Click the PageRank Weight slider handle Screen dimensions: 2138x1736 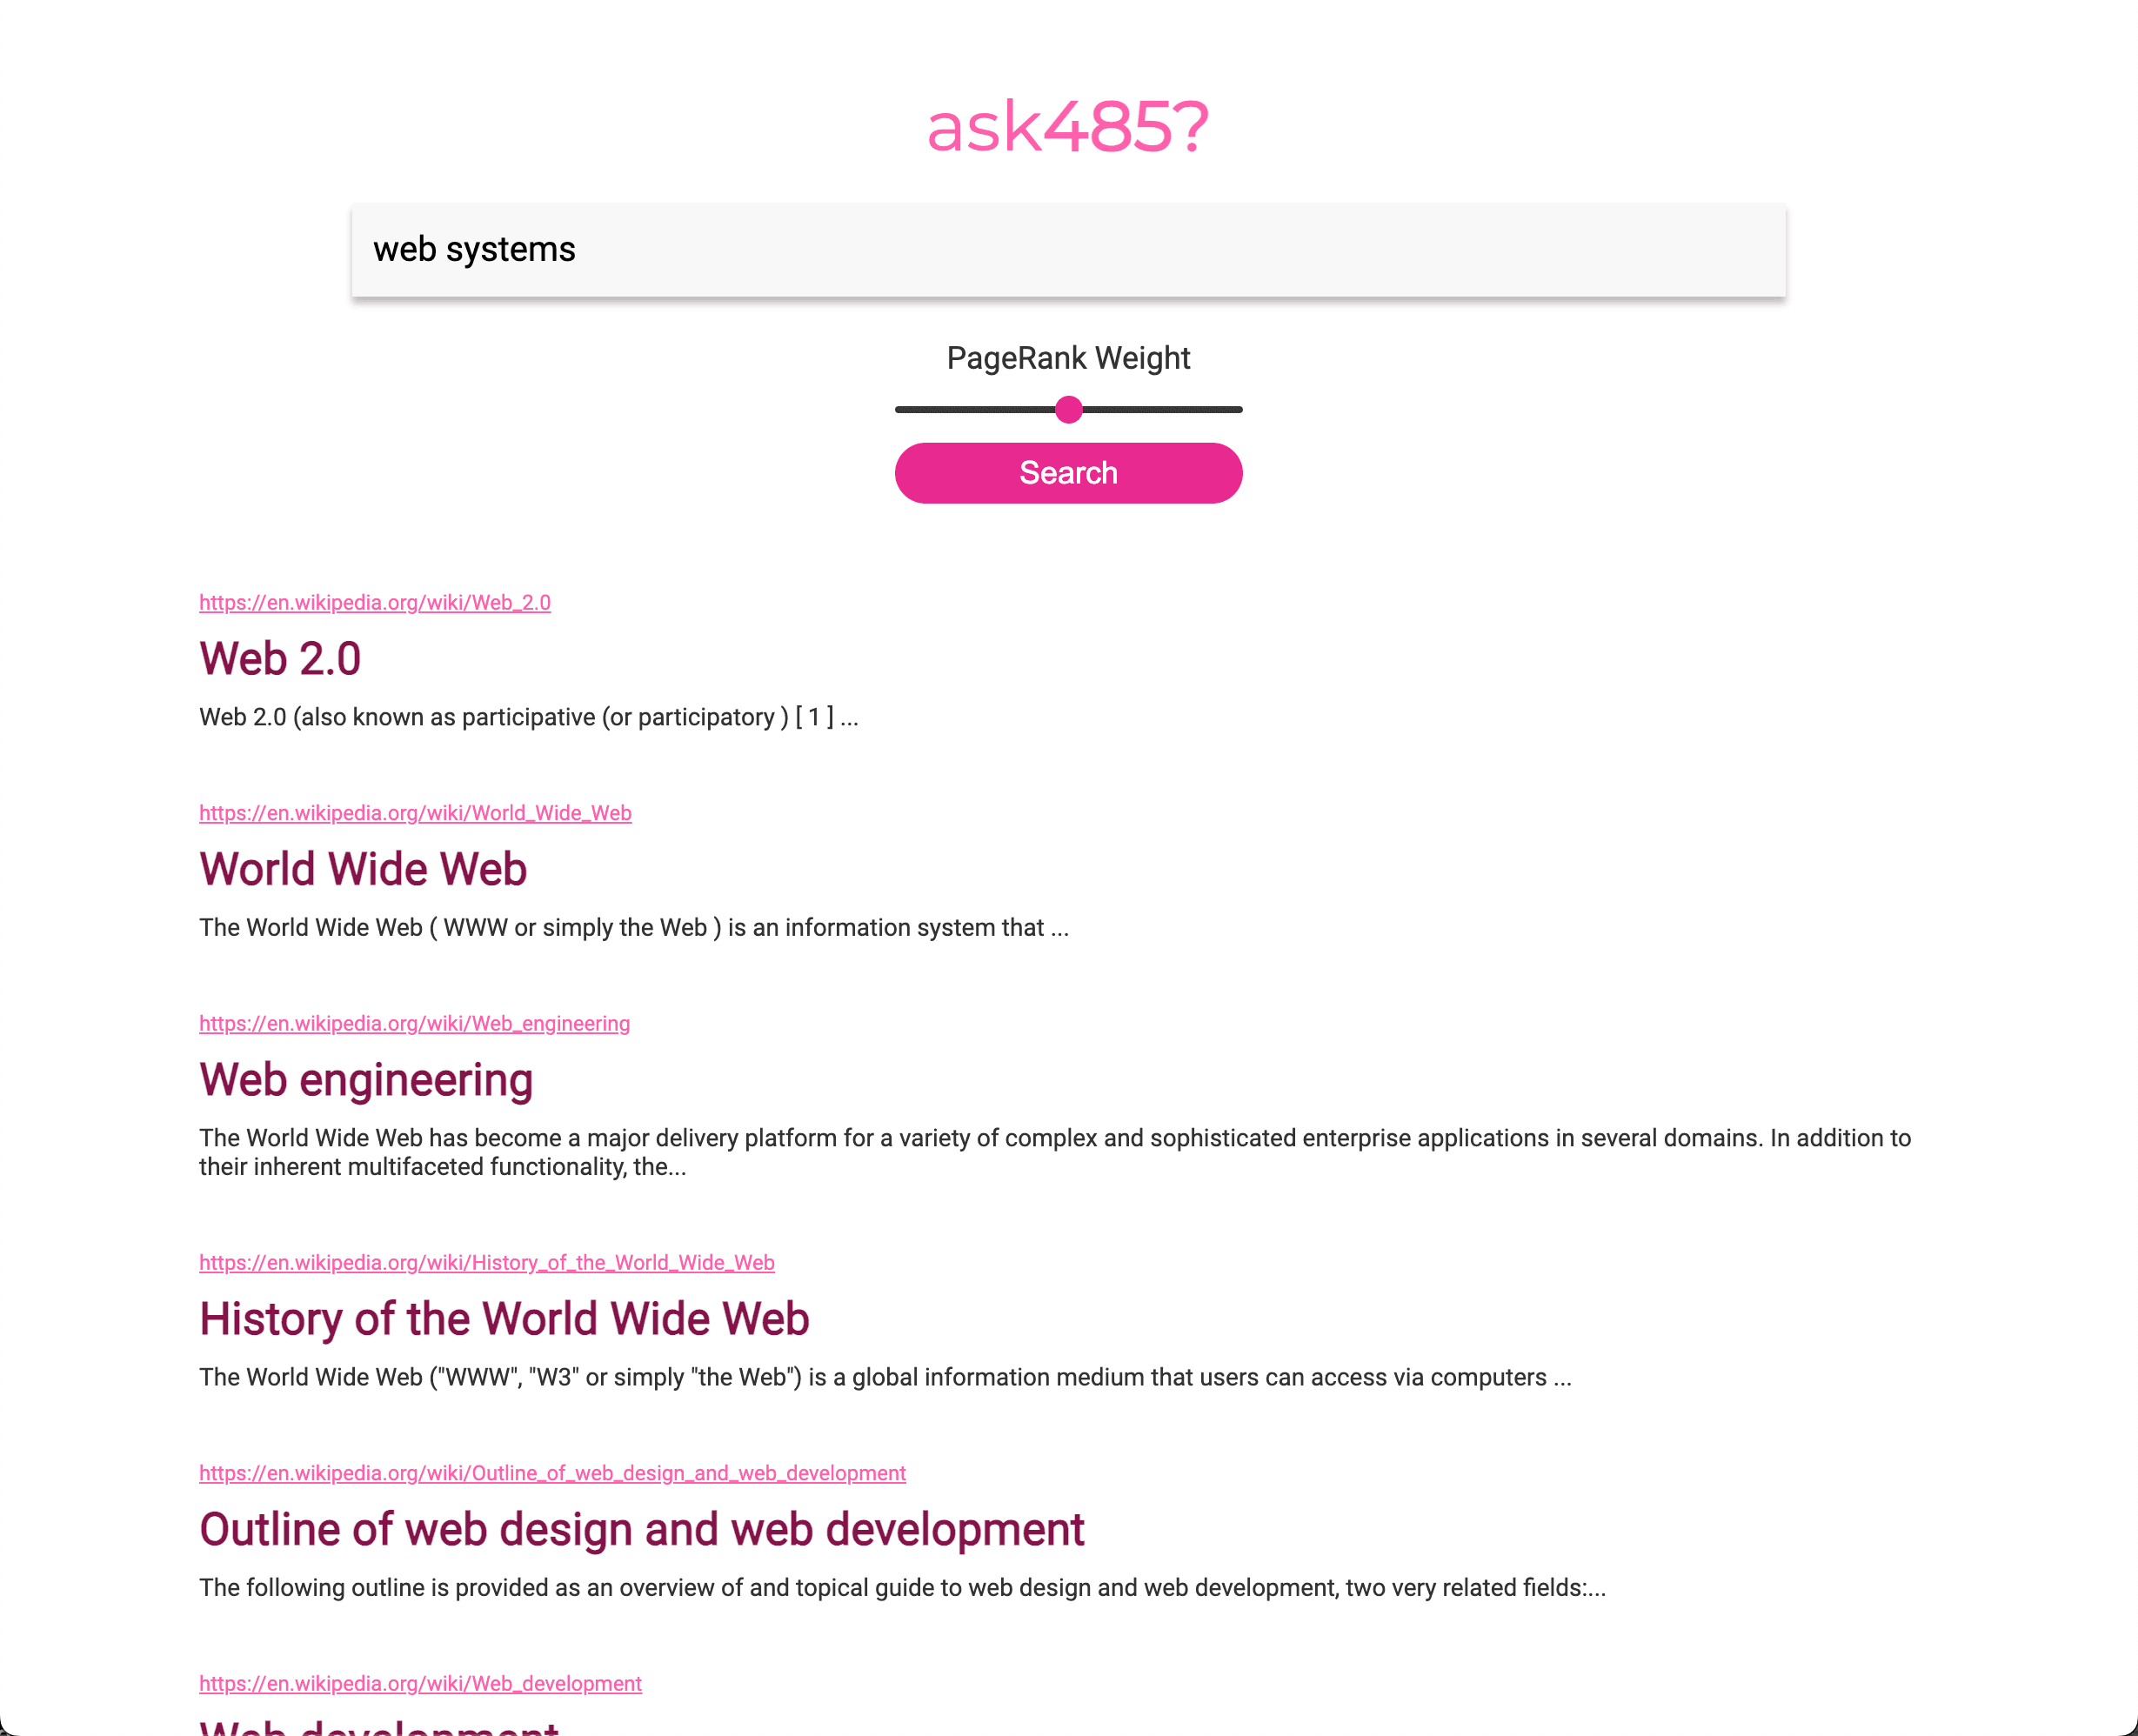point(1068,409)
